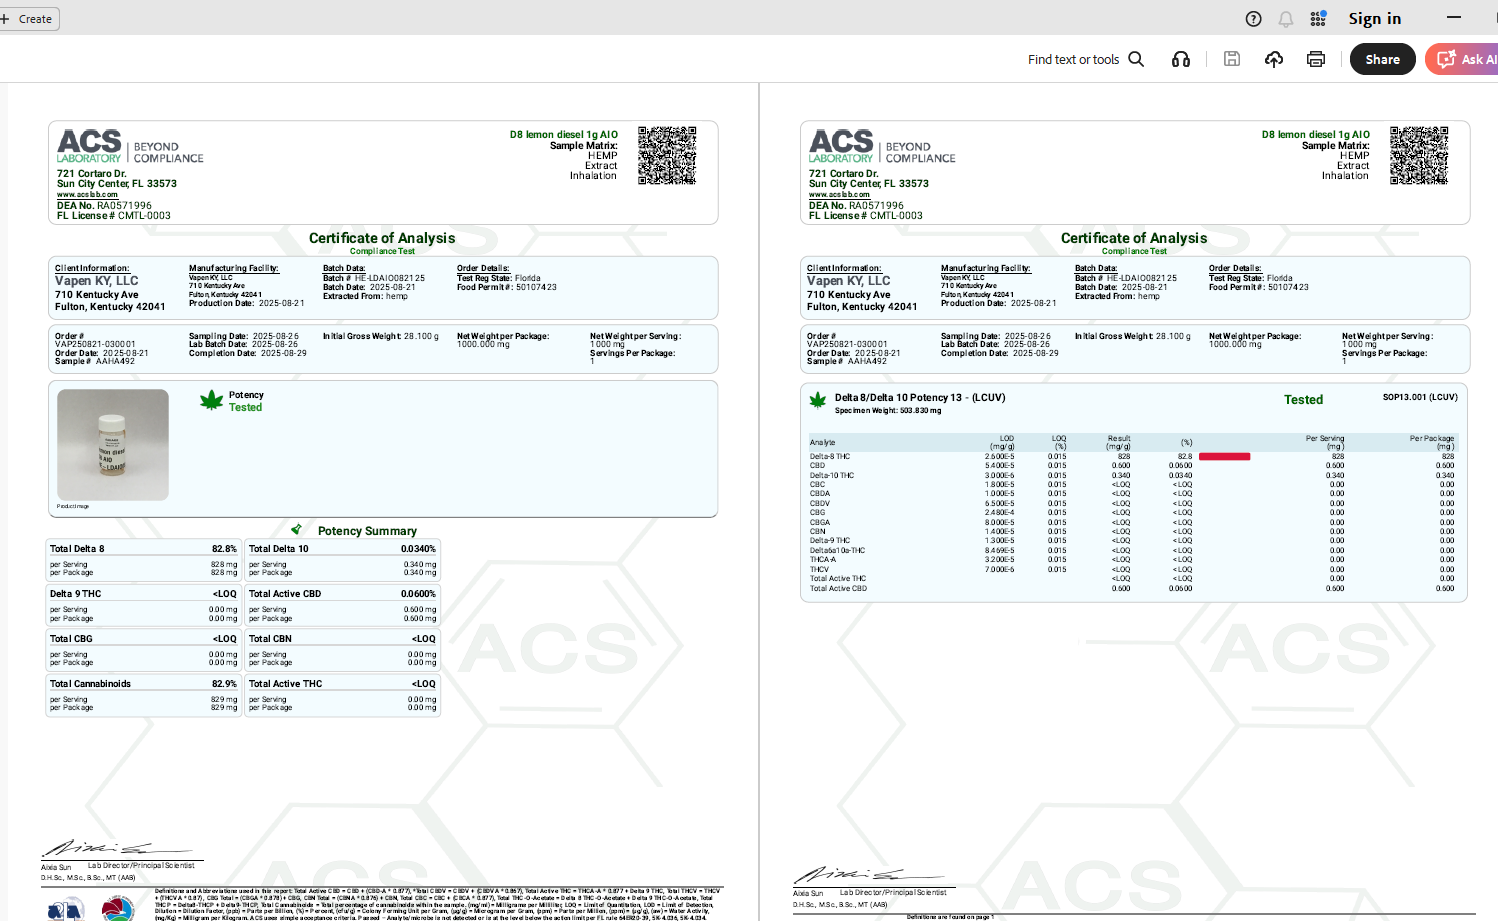Image resolution: width=1498 pixels, height=921 pixels.
Task: Click the "Total CBG" label
Action: (x=71, y=639)
